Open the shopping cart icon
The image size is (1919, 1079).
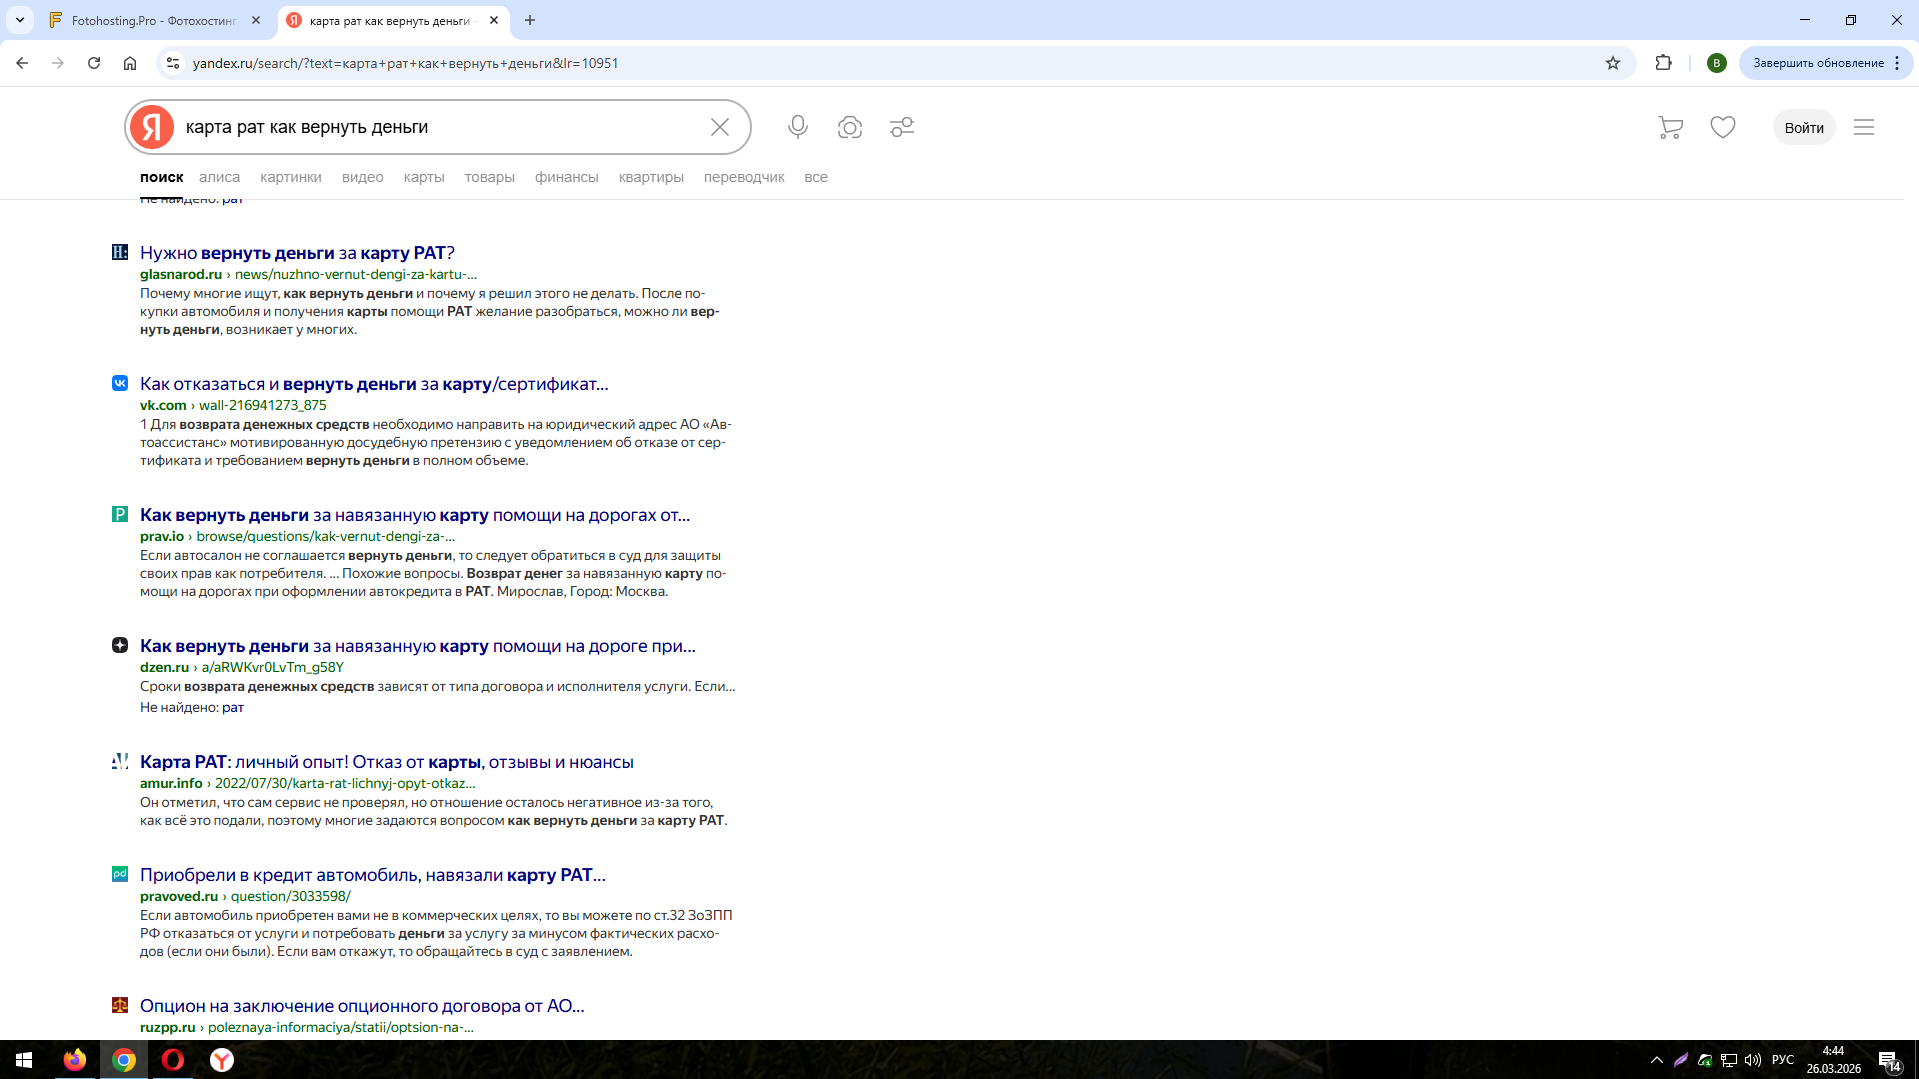(x=1669, y=127)
